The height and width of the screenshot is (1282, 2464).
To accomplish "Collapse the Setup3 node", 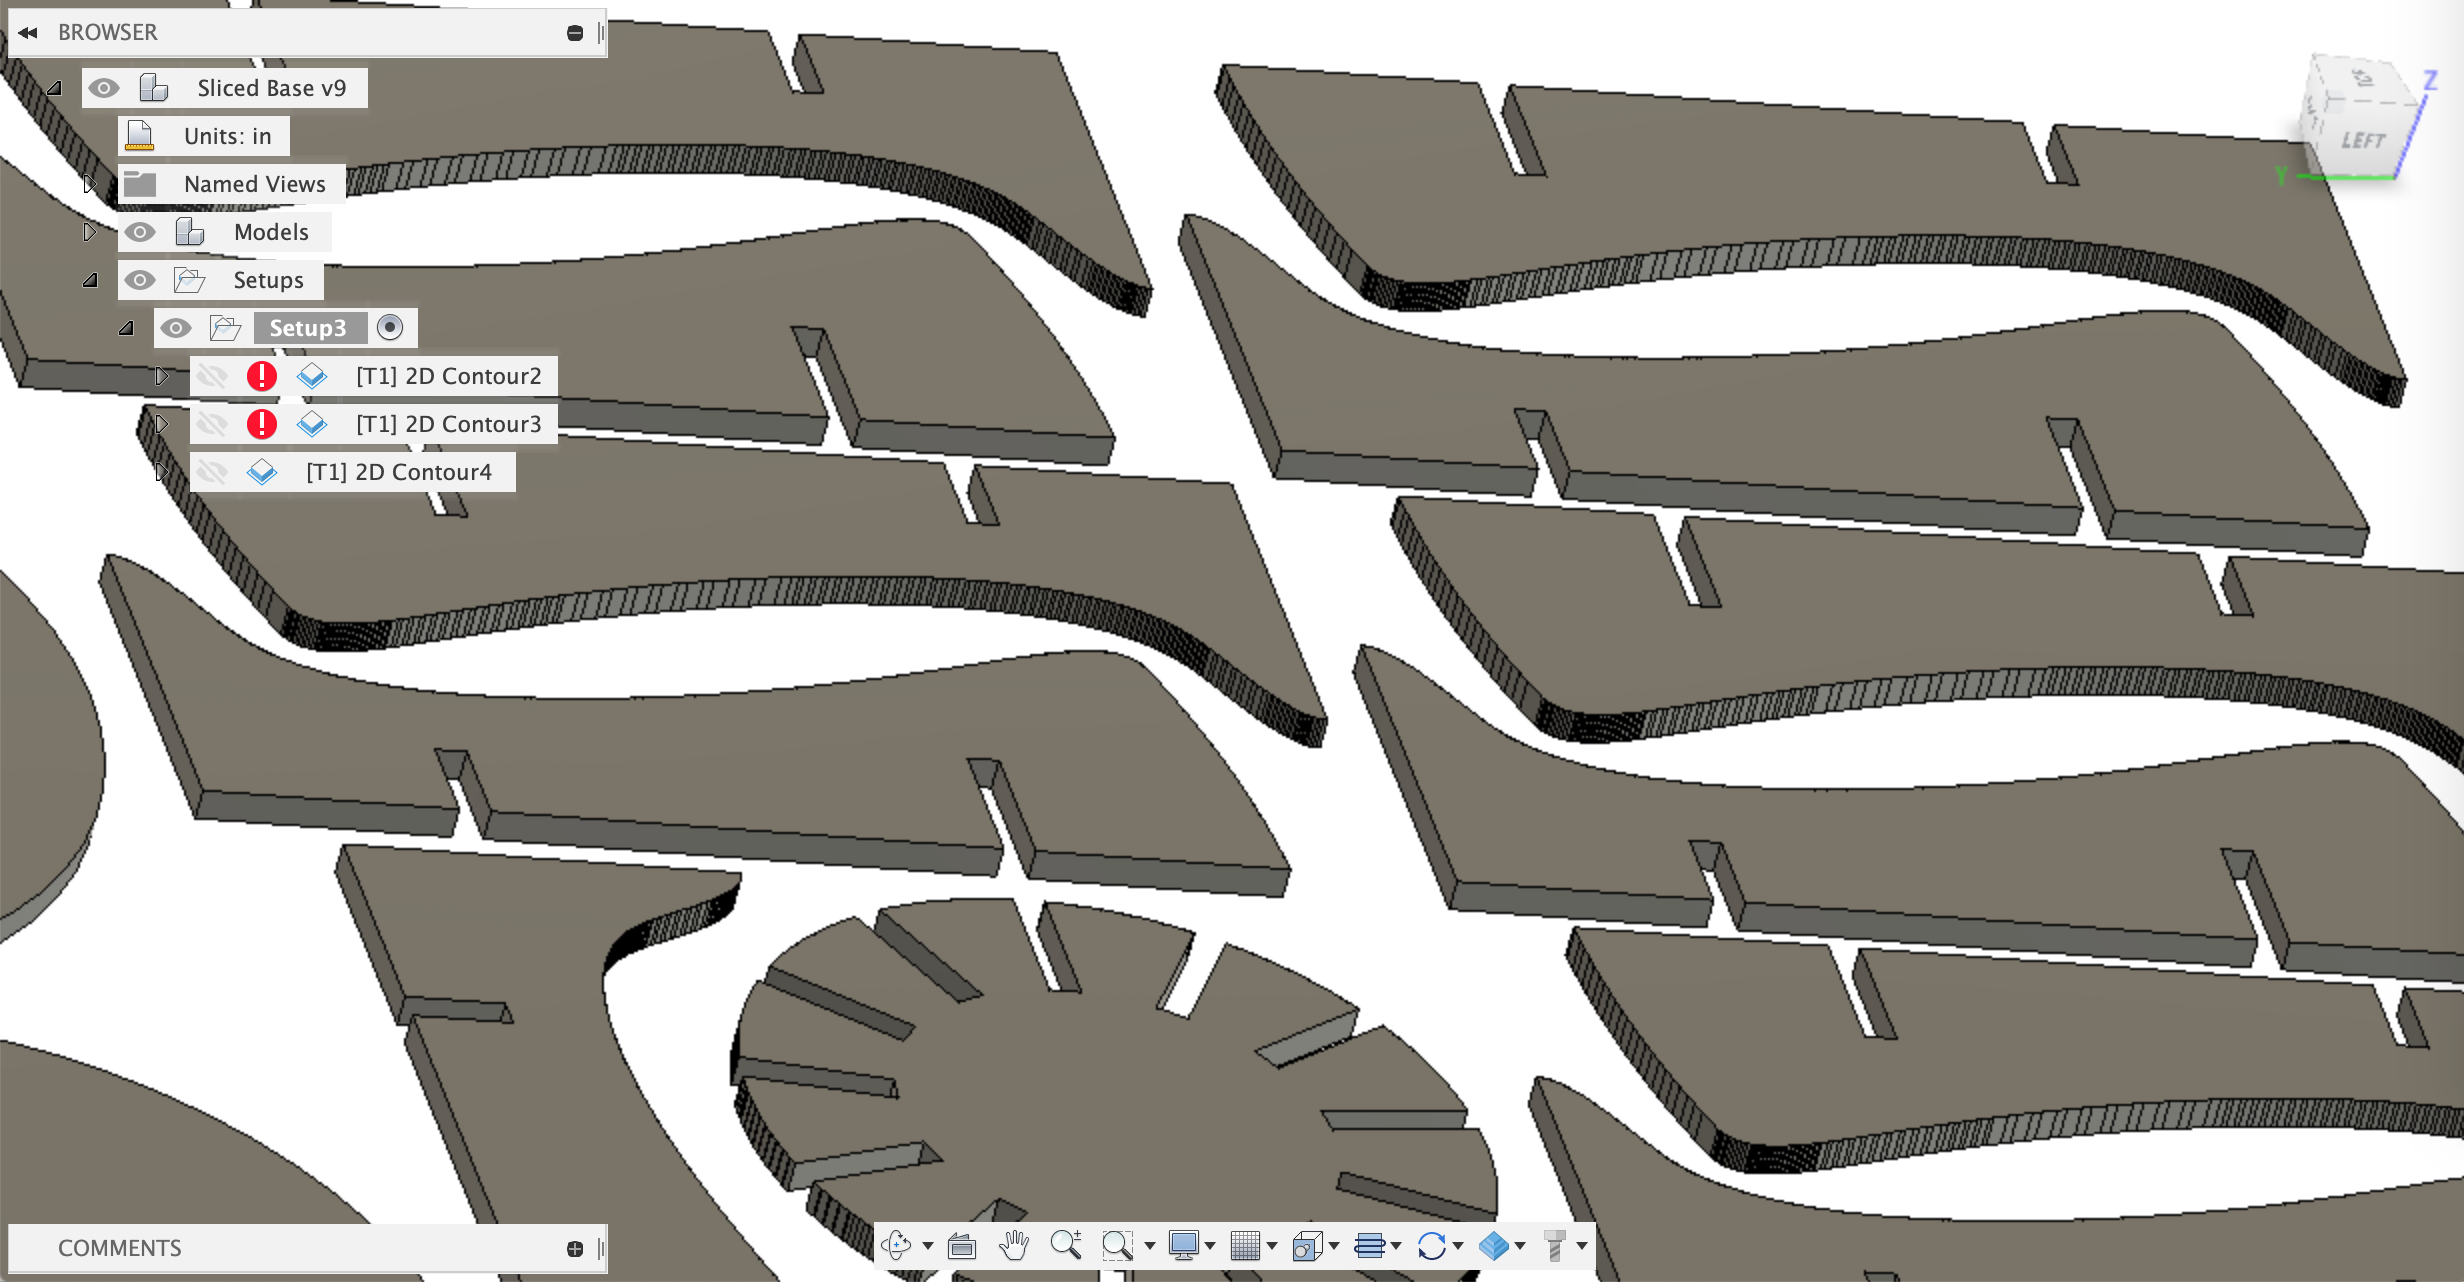I will point(125,327).
